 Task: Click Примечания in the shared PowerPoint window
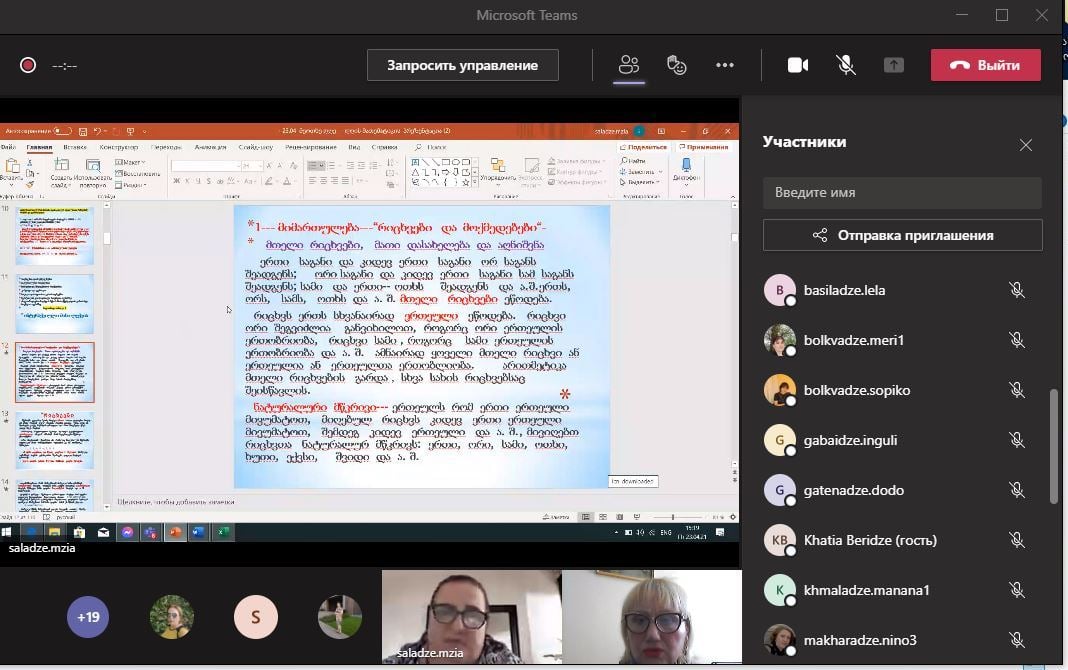[704, 147]
